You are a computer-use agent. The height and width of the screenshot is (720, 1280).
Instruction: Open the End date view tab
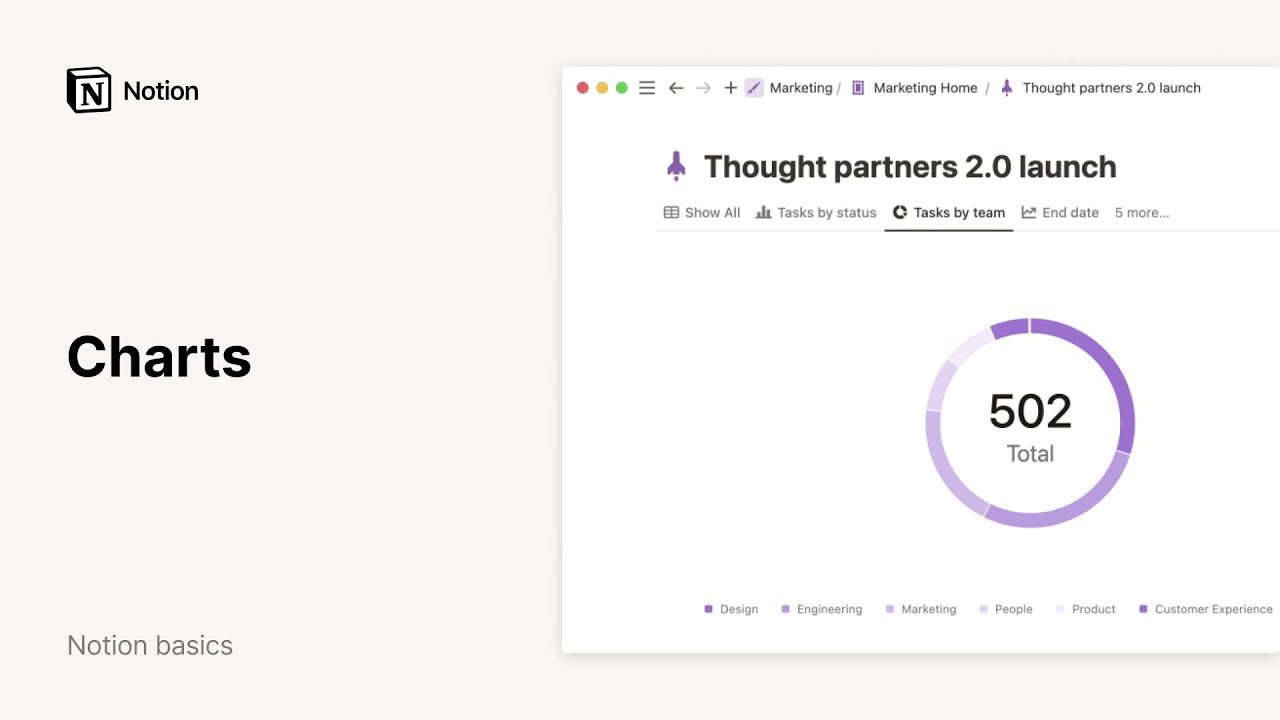pos(1060,212)
